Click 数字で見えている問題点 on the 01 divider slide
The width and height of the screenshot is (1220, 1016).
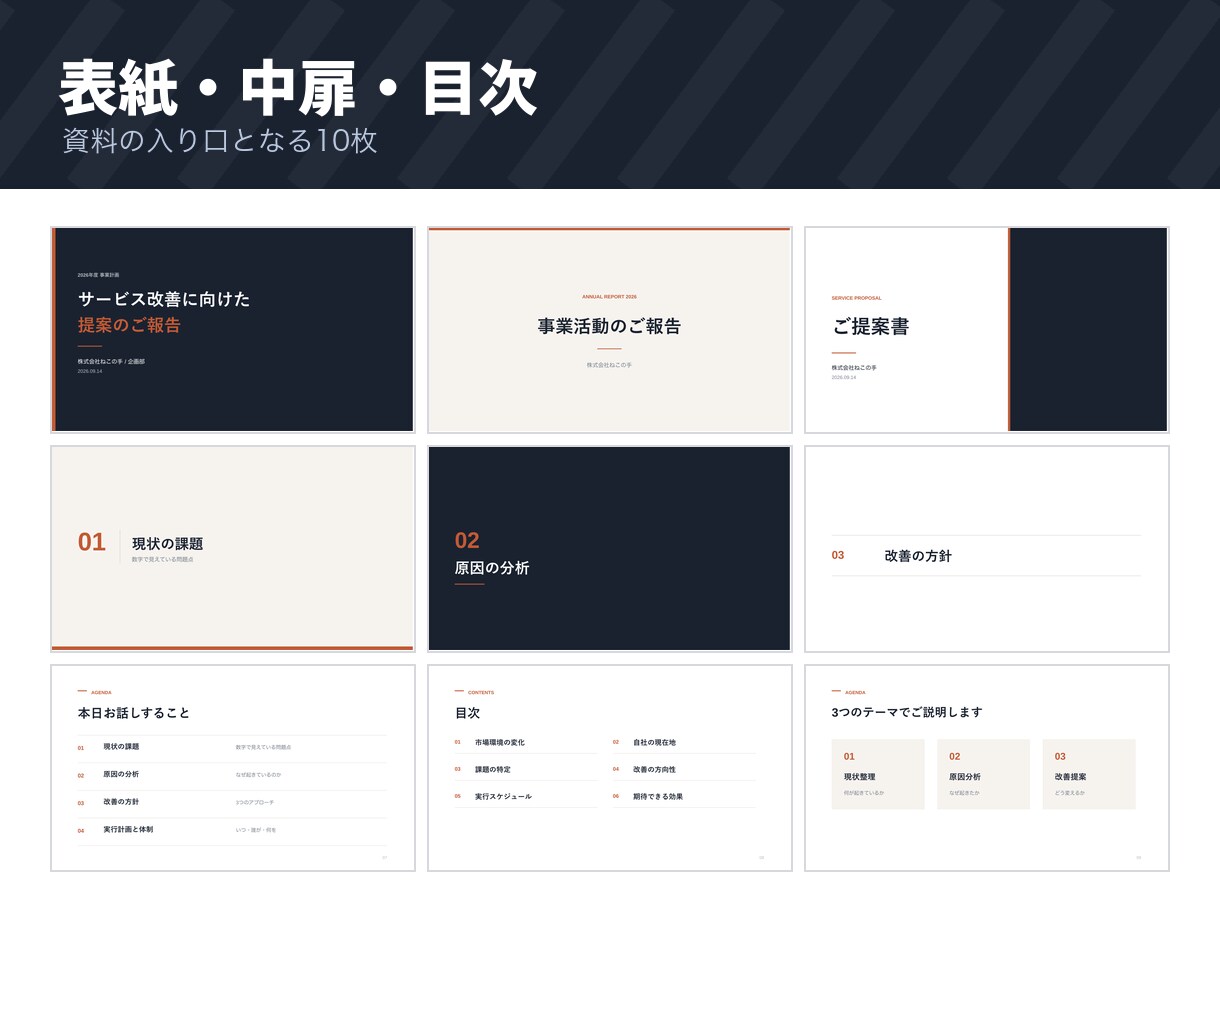[x=163, y=560]
